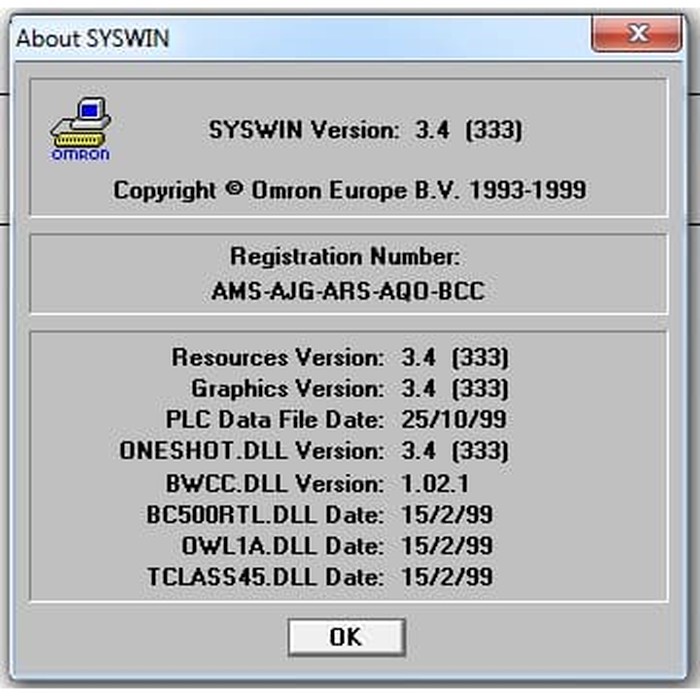Click the BC500RTL.DLL Date line
700x700 pixels.
click(x=320, y=514)
